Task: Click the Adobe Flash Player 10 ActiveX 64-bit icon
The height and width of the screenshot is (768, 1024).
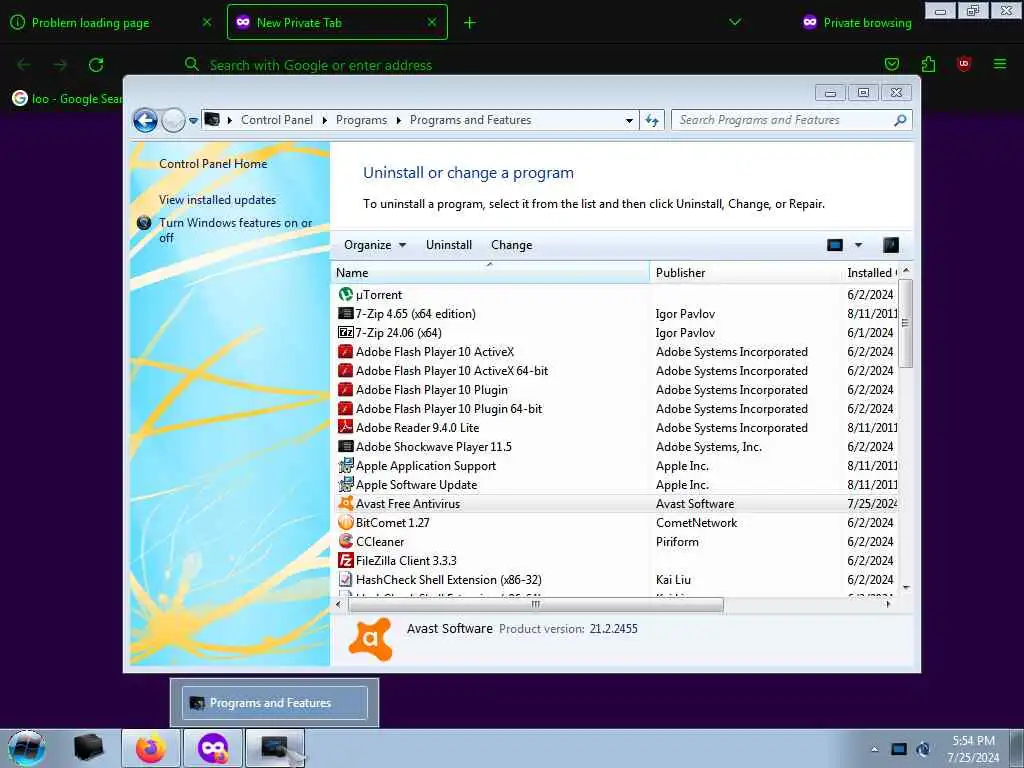Action: coord(345,370)
